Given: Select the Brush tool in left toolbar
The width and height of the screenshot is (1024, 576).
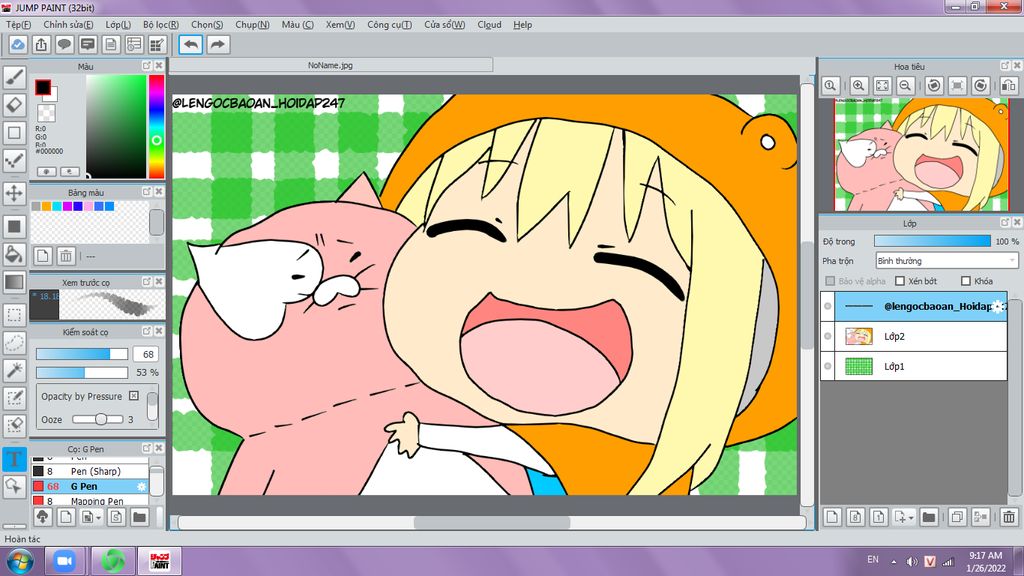Looking at the screenshot, I should [x=14, y=76].
